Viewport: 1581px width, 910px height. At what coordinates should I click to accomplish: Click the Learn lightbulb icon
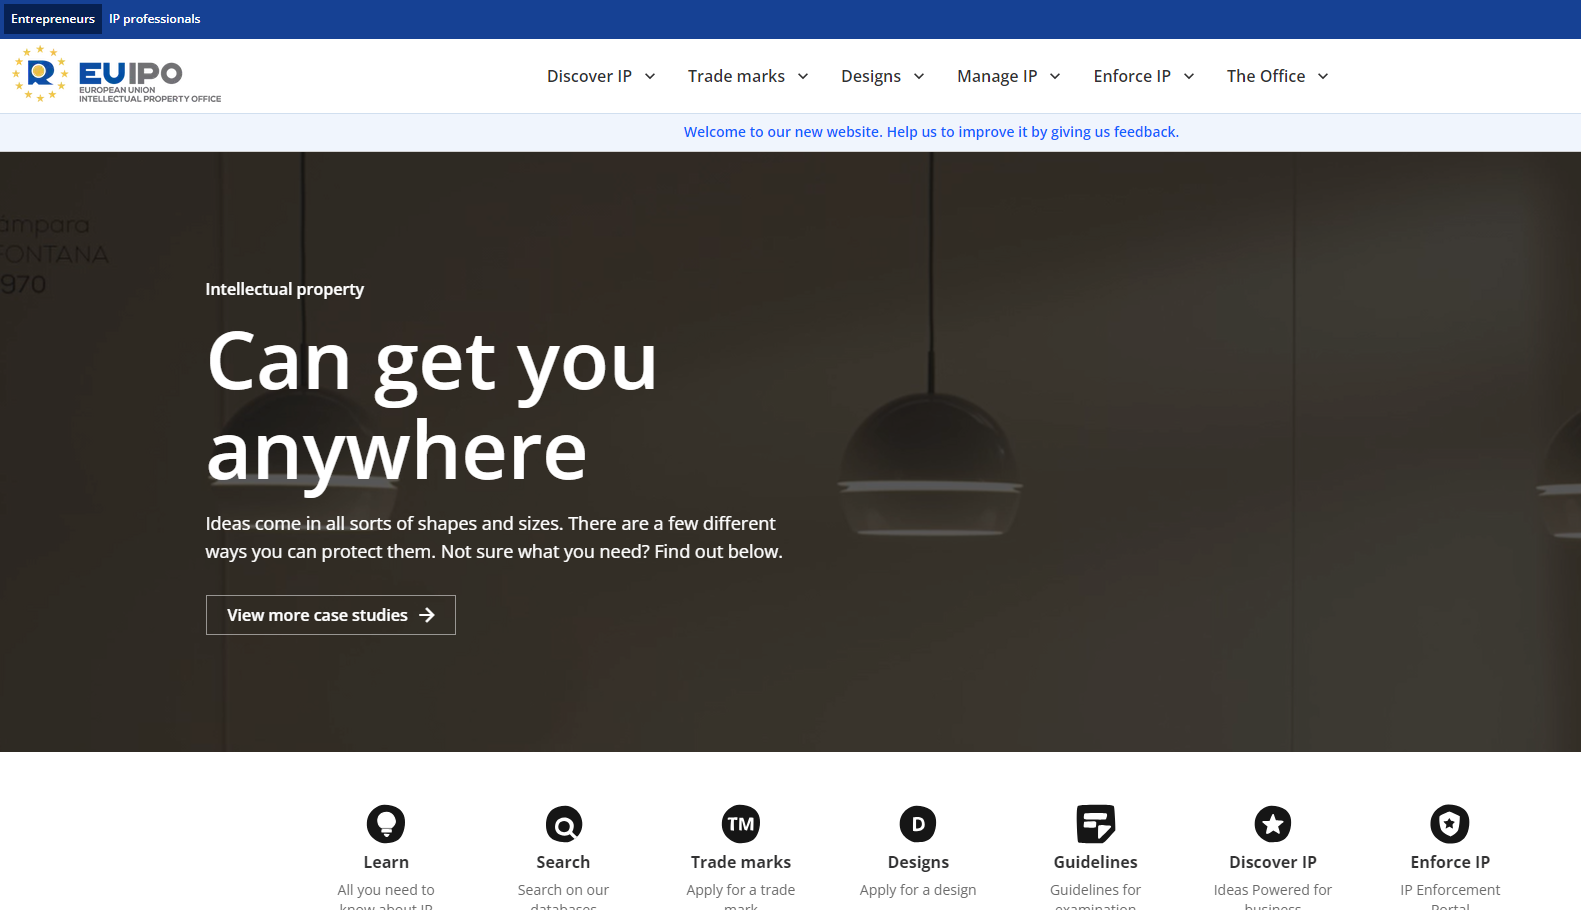(386, 824)
